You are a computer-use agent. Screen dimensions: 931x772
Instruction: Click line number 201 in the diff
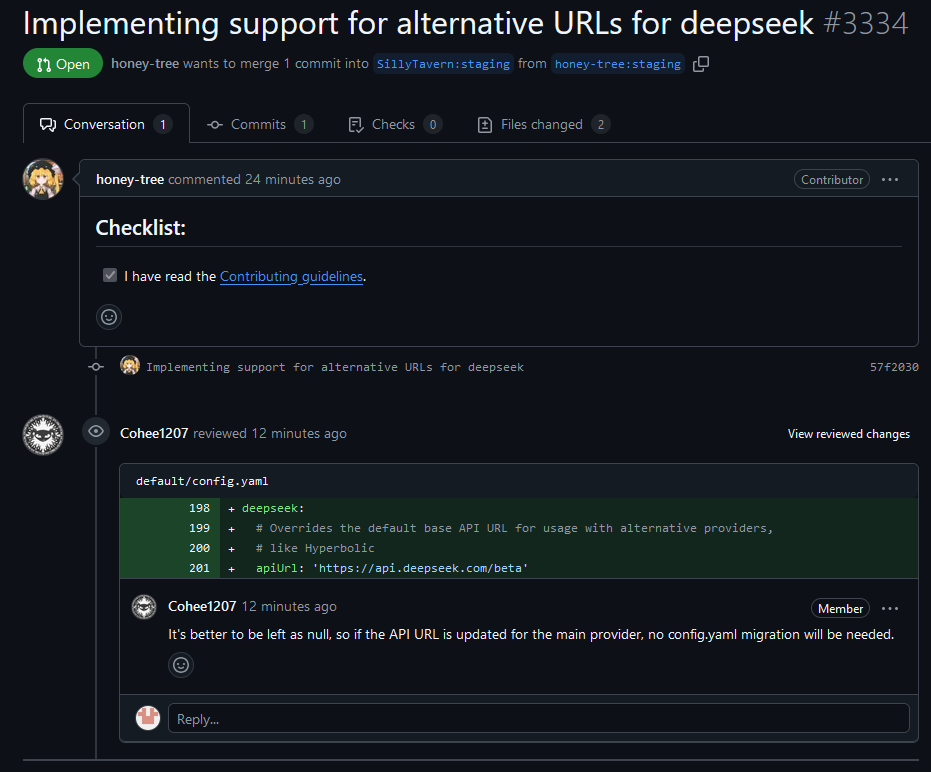200,568
